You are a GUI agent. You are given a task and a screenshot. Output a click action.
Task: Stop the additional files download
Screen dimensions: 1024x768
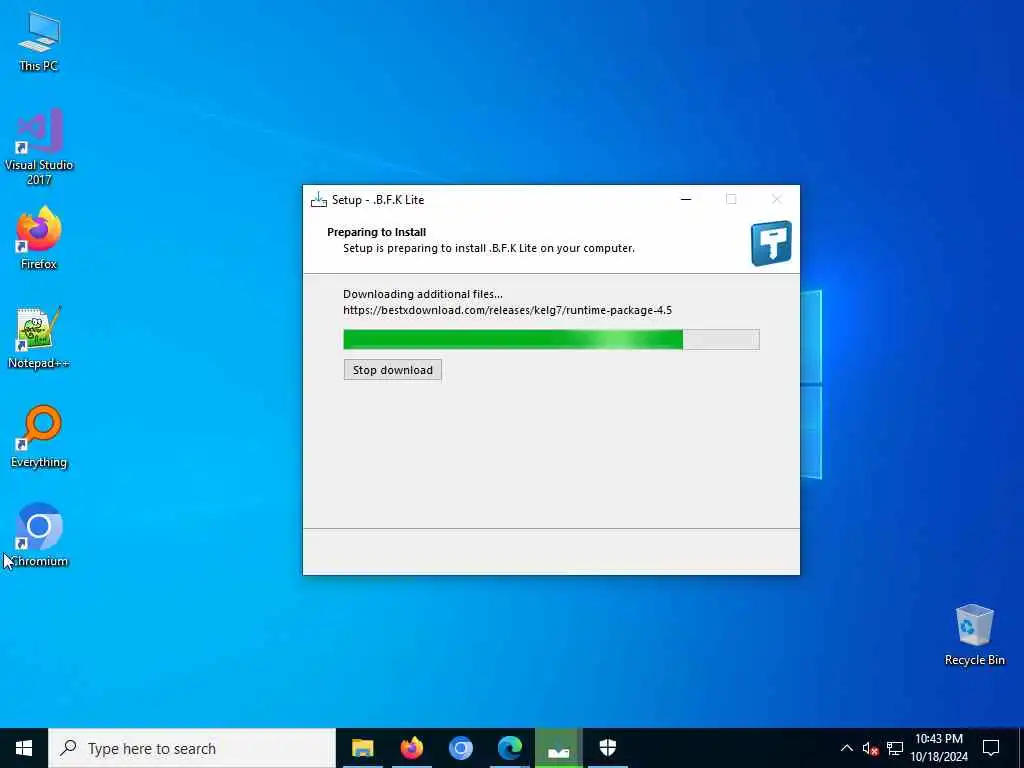tap(392, 370)
